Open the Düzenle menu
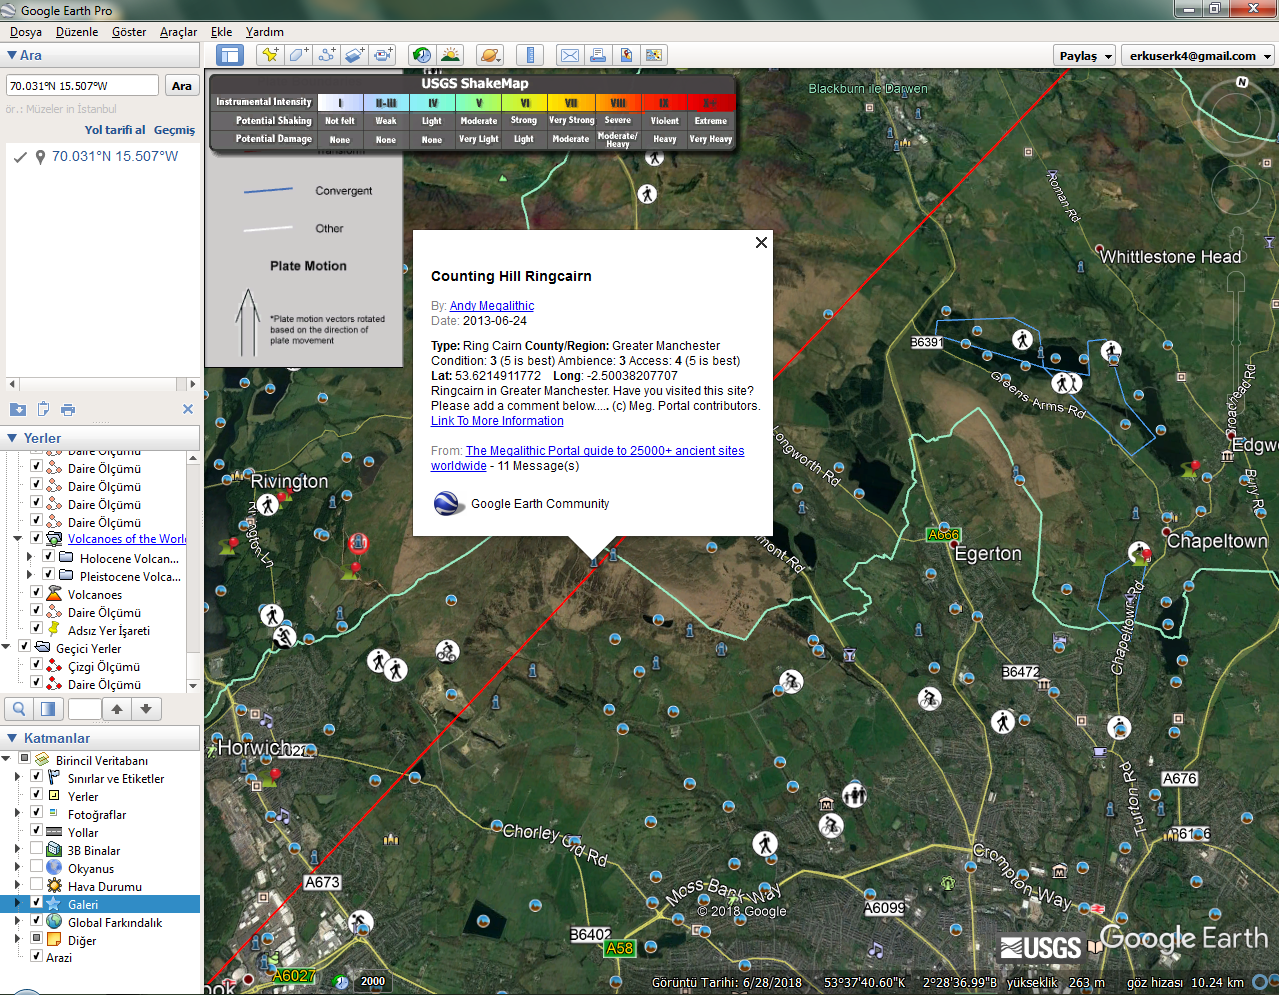The height and width of the screenshot is (995, 1279). (77, 32)
